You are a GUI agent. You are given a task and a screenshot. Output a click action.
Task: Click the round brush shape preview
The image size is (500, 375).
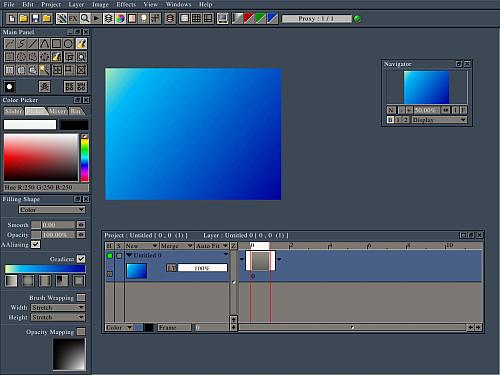[x=9, y=87]
